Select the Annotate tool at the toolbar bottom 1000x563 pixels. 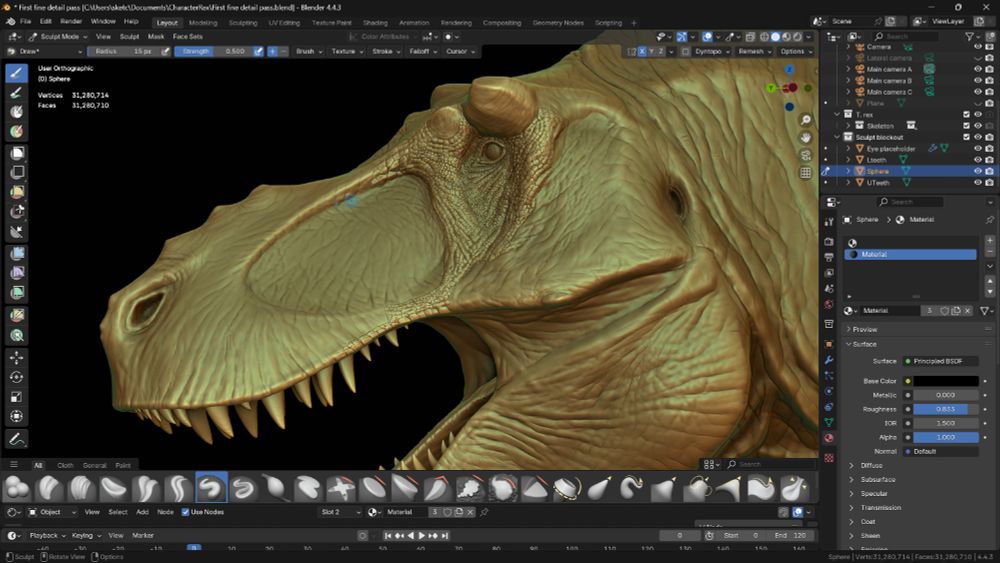coord(17,439)
